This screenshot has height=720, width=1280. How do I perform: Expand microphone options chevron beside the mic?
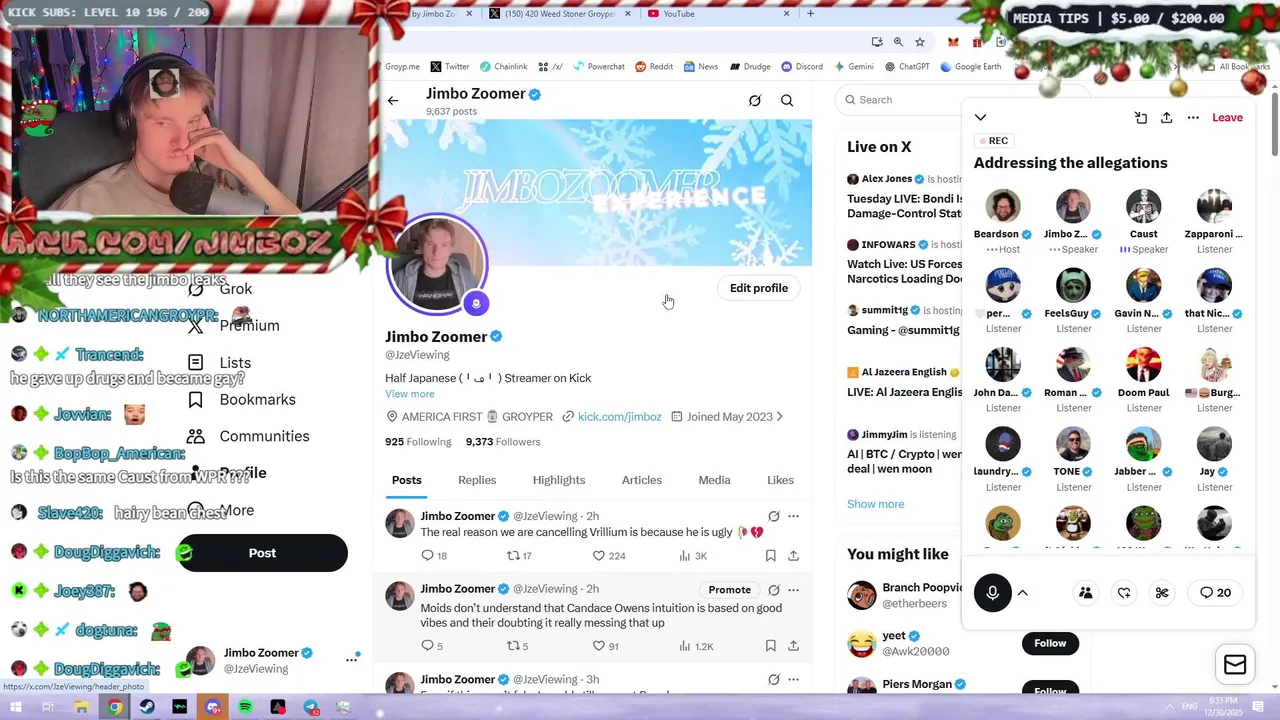click(x=1023, y=593)
